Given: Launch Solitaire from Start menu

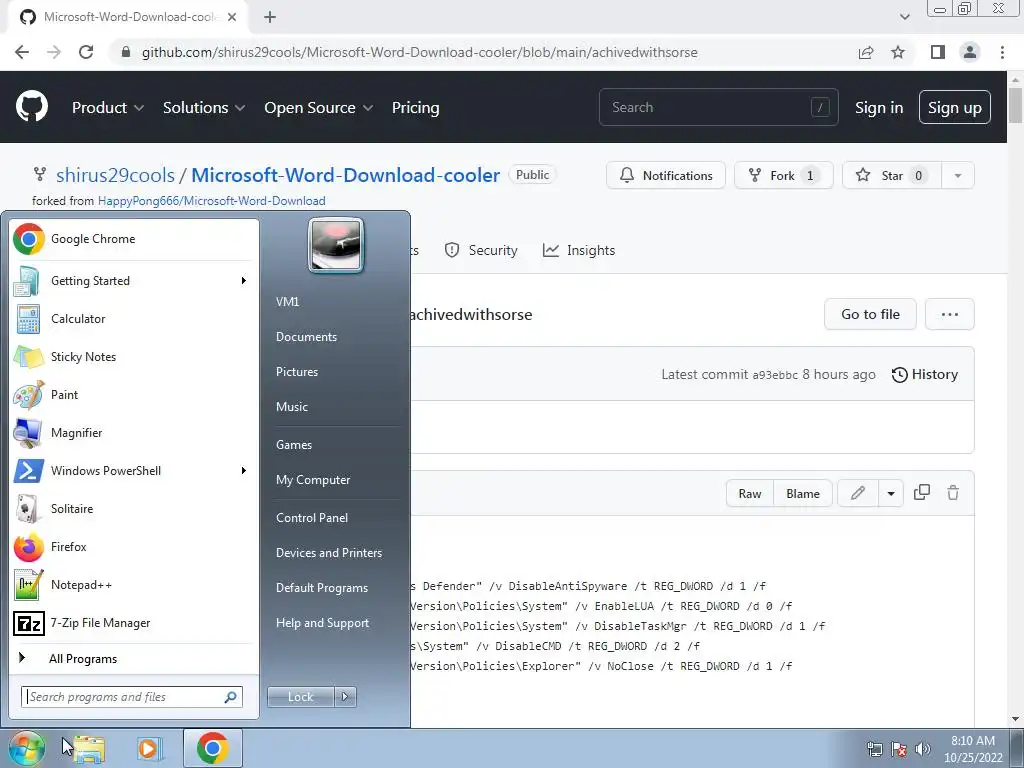Looking at the screenshot, I should [x=134, y=509].
